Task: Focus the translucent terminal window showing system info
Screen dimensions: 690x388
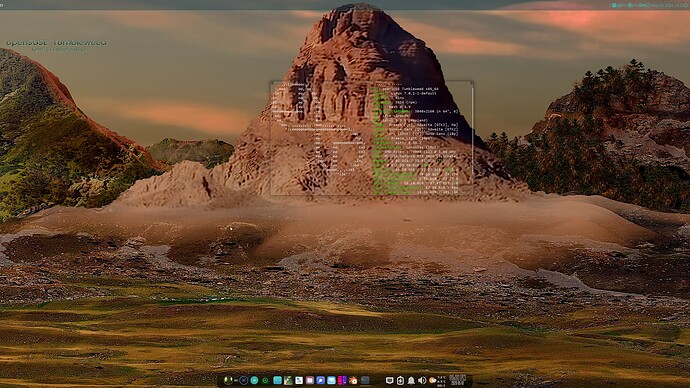Action: tap(372, 138)
